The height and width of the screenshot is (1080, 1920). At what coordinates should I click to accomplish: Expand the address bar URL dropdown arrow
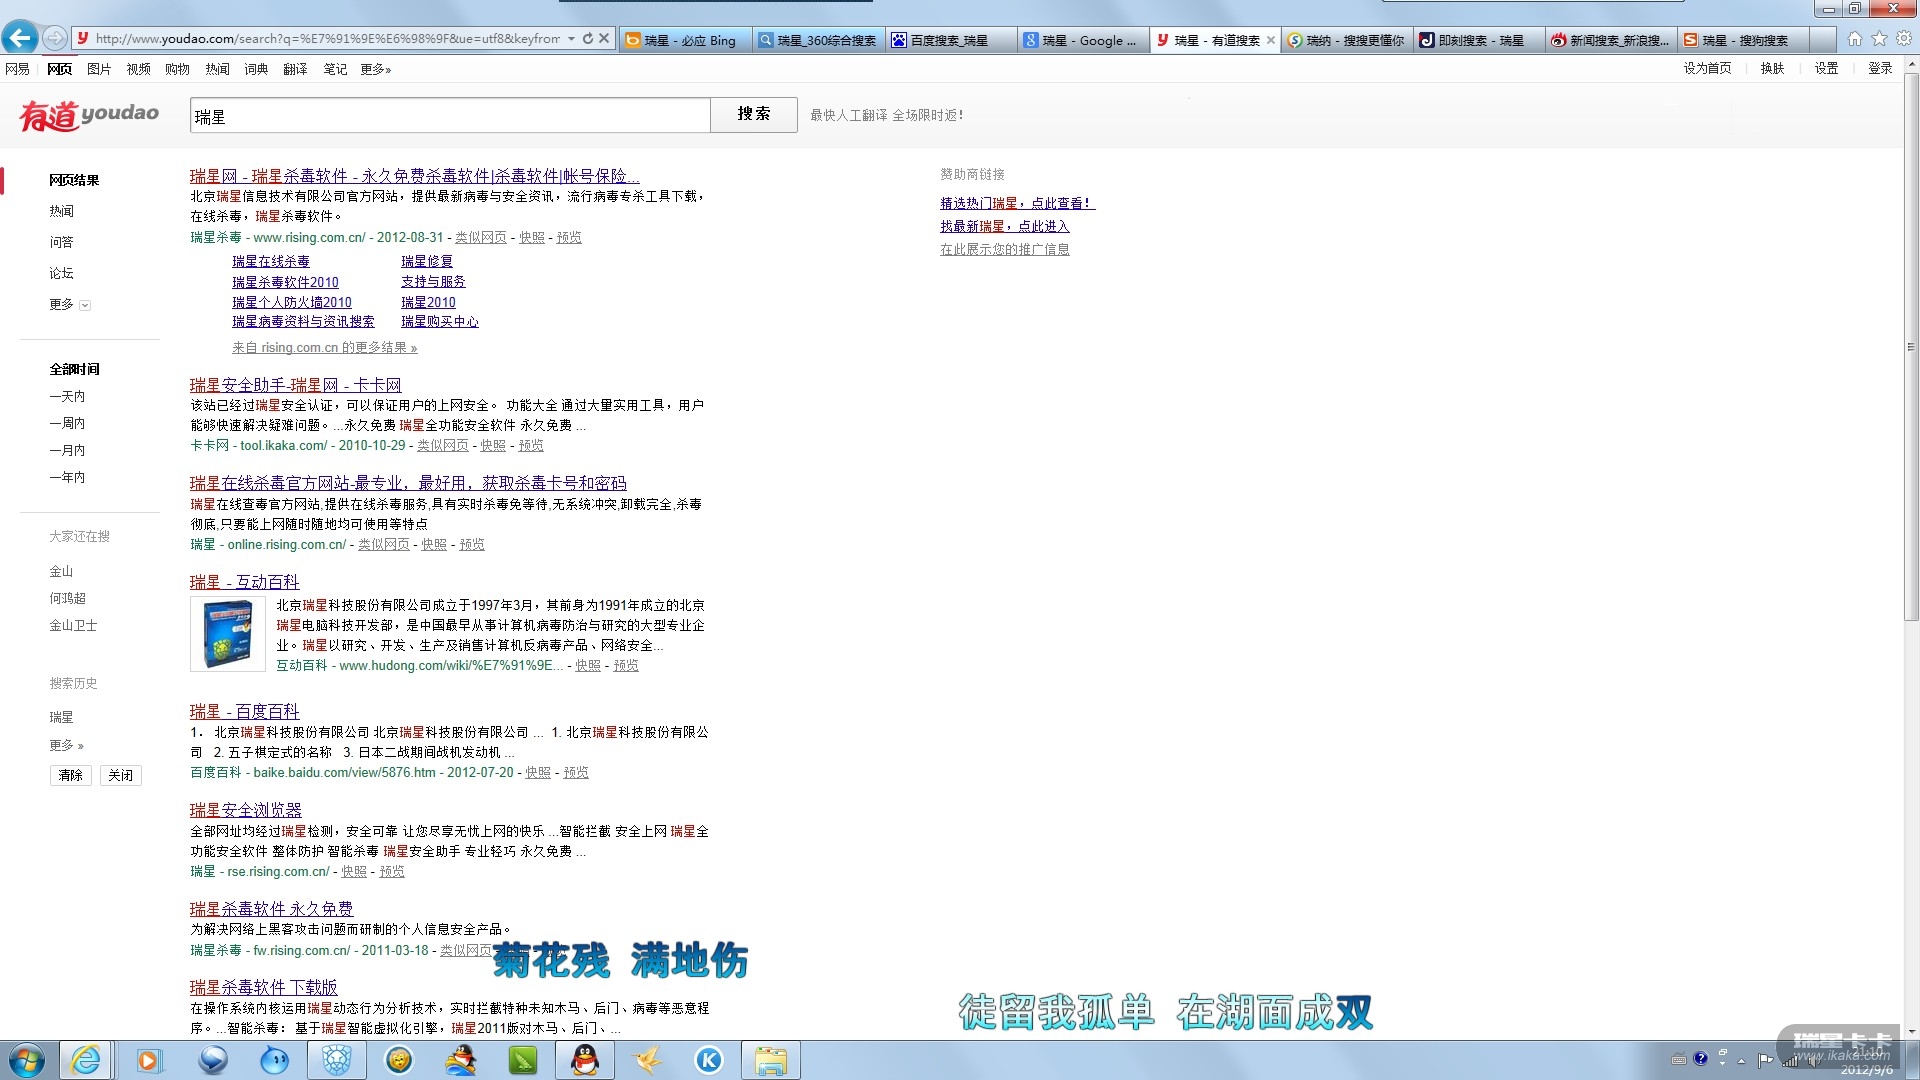click(x=571, y=39)
